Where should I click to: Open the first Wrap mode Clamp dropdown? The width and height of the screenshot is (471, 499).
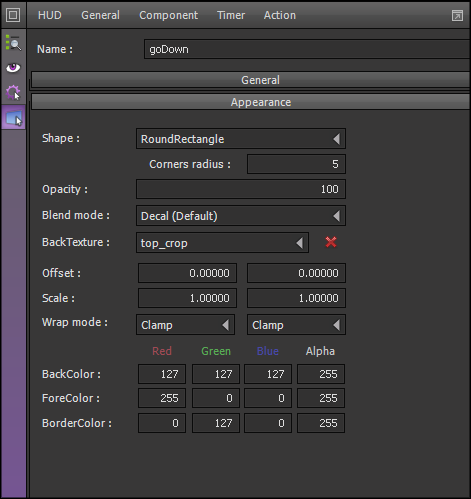[185, 325]
